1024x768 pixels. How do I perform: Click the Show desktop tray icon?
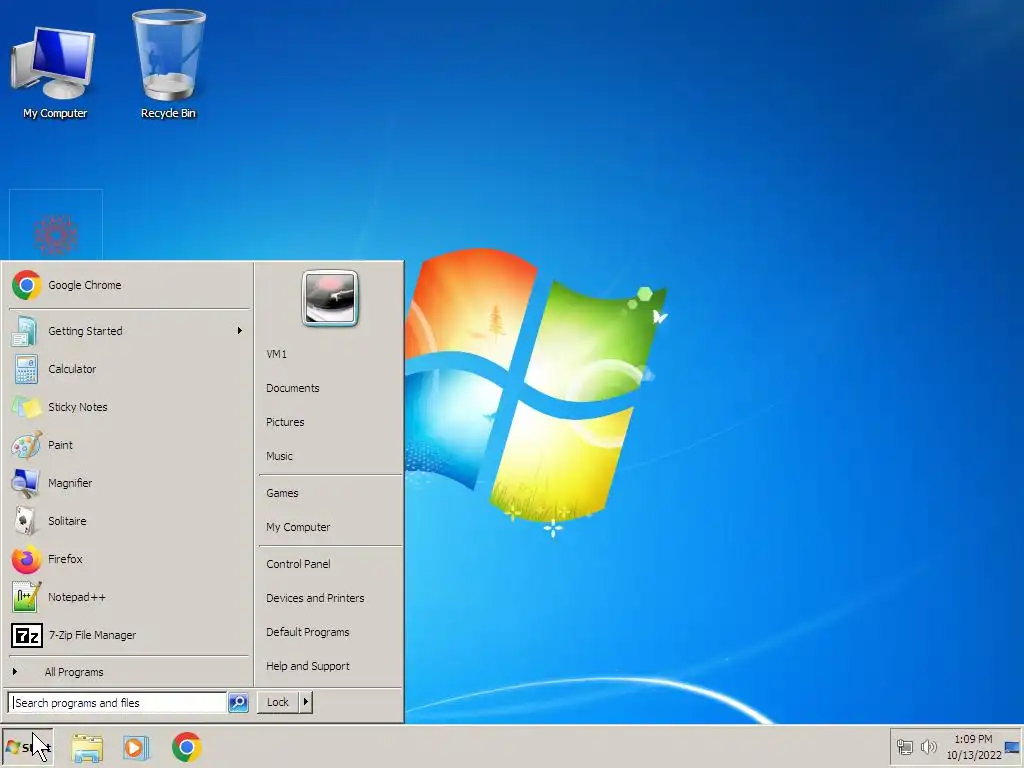coord(1013,747)
